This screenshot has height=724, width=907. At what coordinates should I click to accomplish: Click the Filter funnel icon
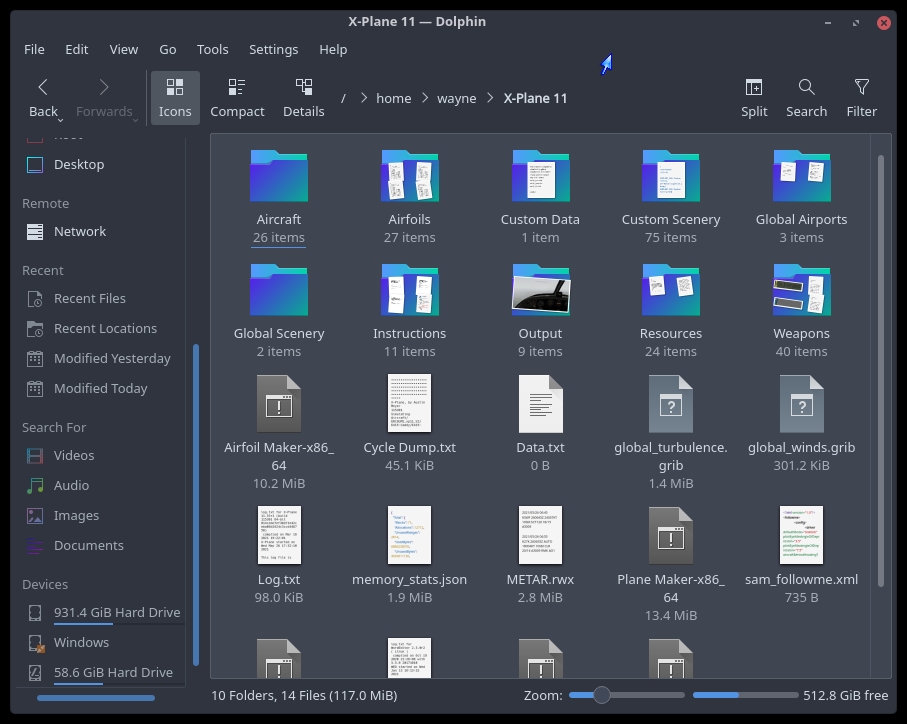click(x=861, y=88)
